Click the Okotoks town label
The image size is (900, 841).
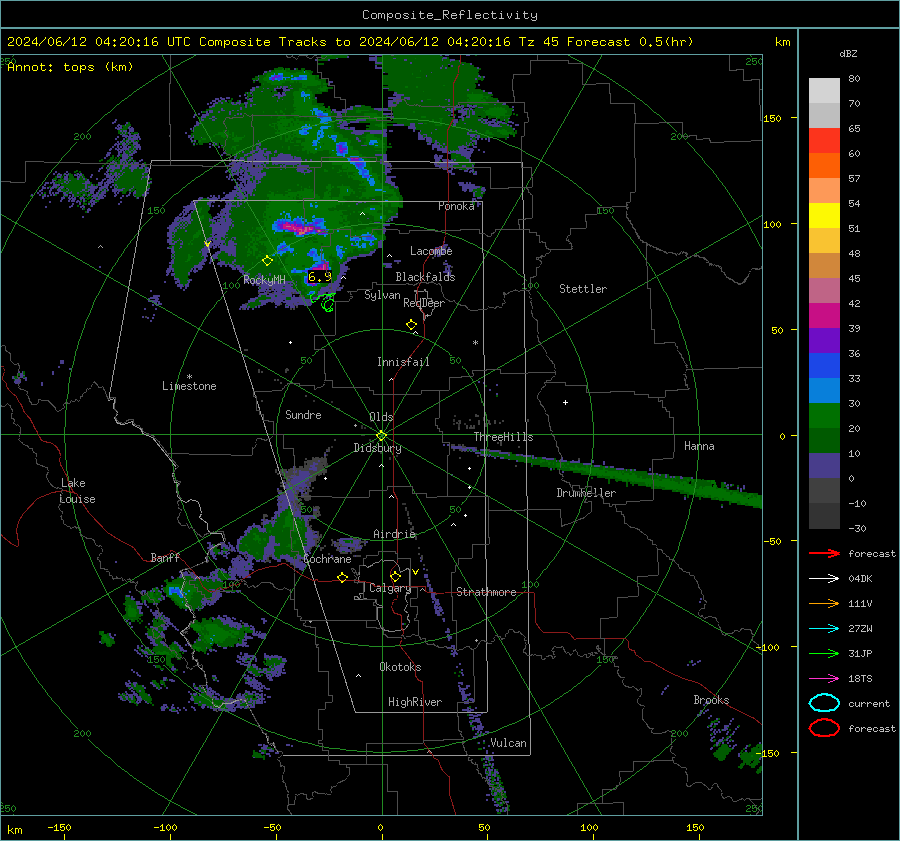pyautogui.click(x=400, y=666)
